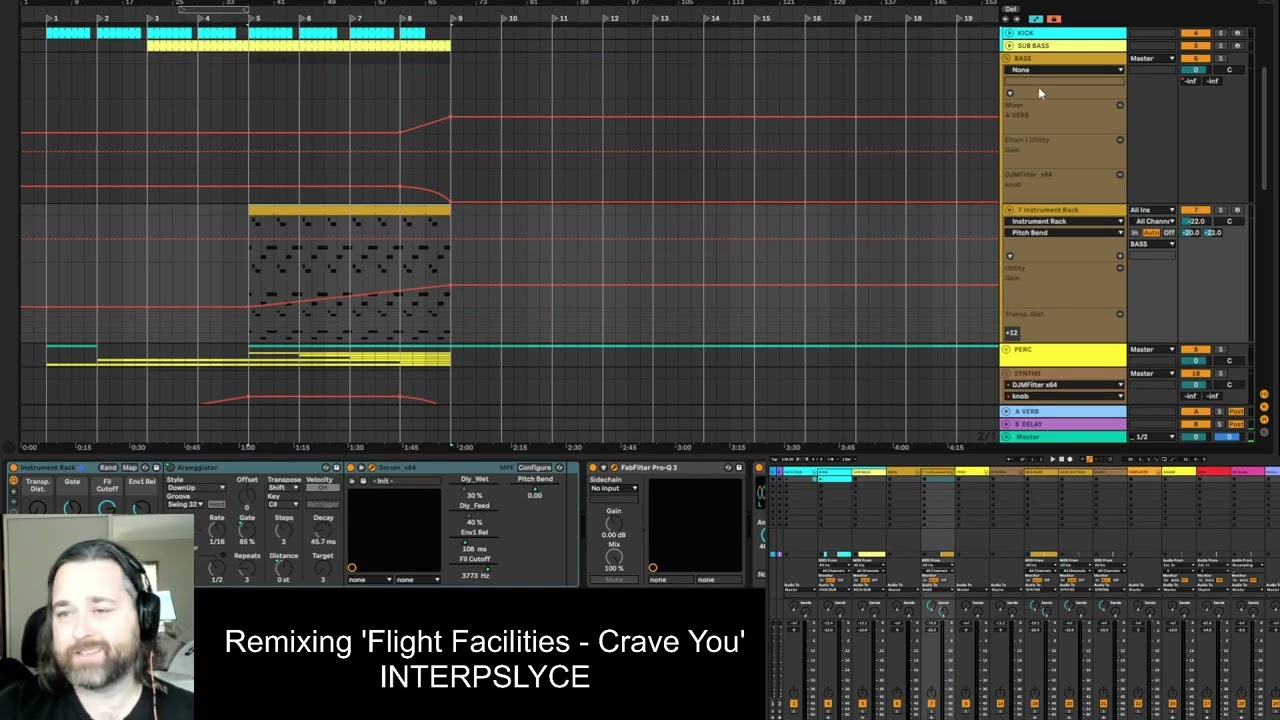Open Master track 1/2 output dropdown
This screenshot has height=720, width=1280.
pos(1152,437)
